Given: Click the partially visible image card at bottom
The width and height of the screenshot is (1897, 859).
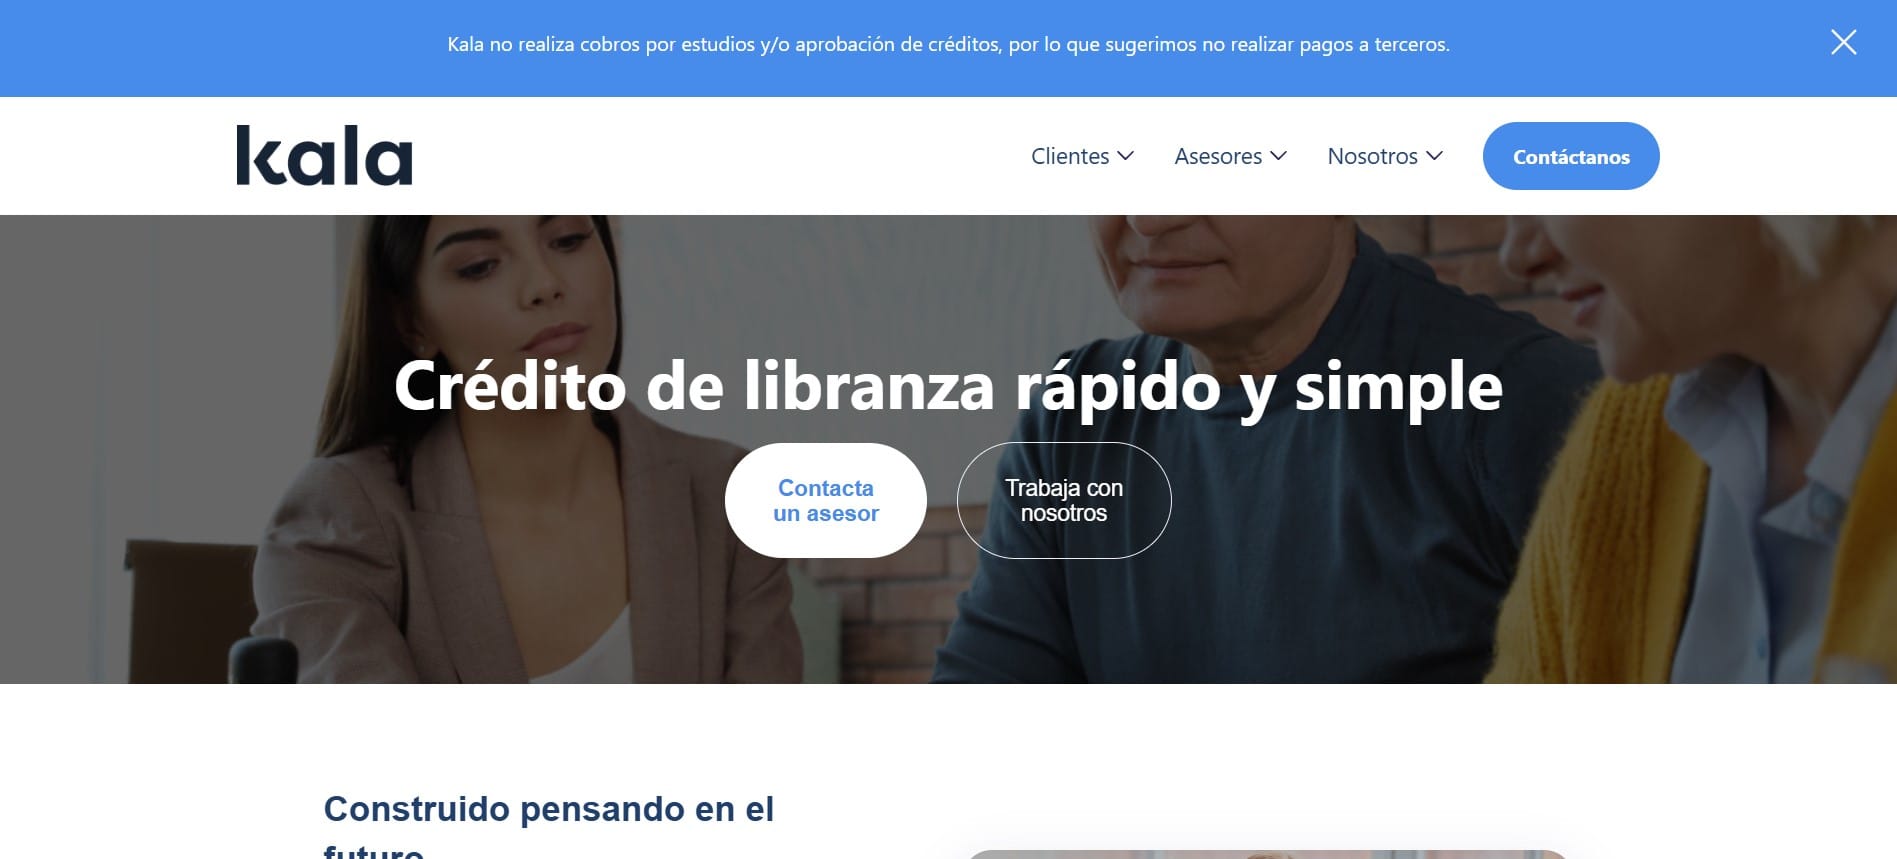Looking at the screenshot, I should click(x=1267, y=854).
